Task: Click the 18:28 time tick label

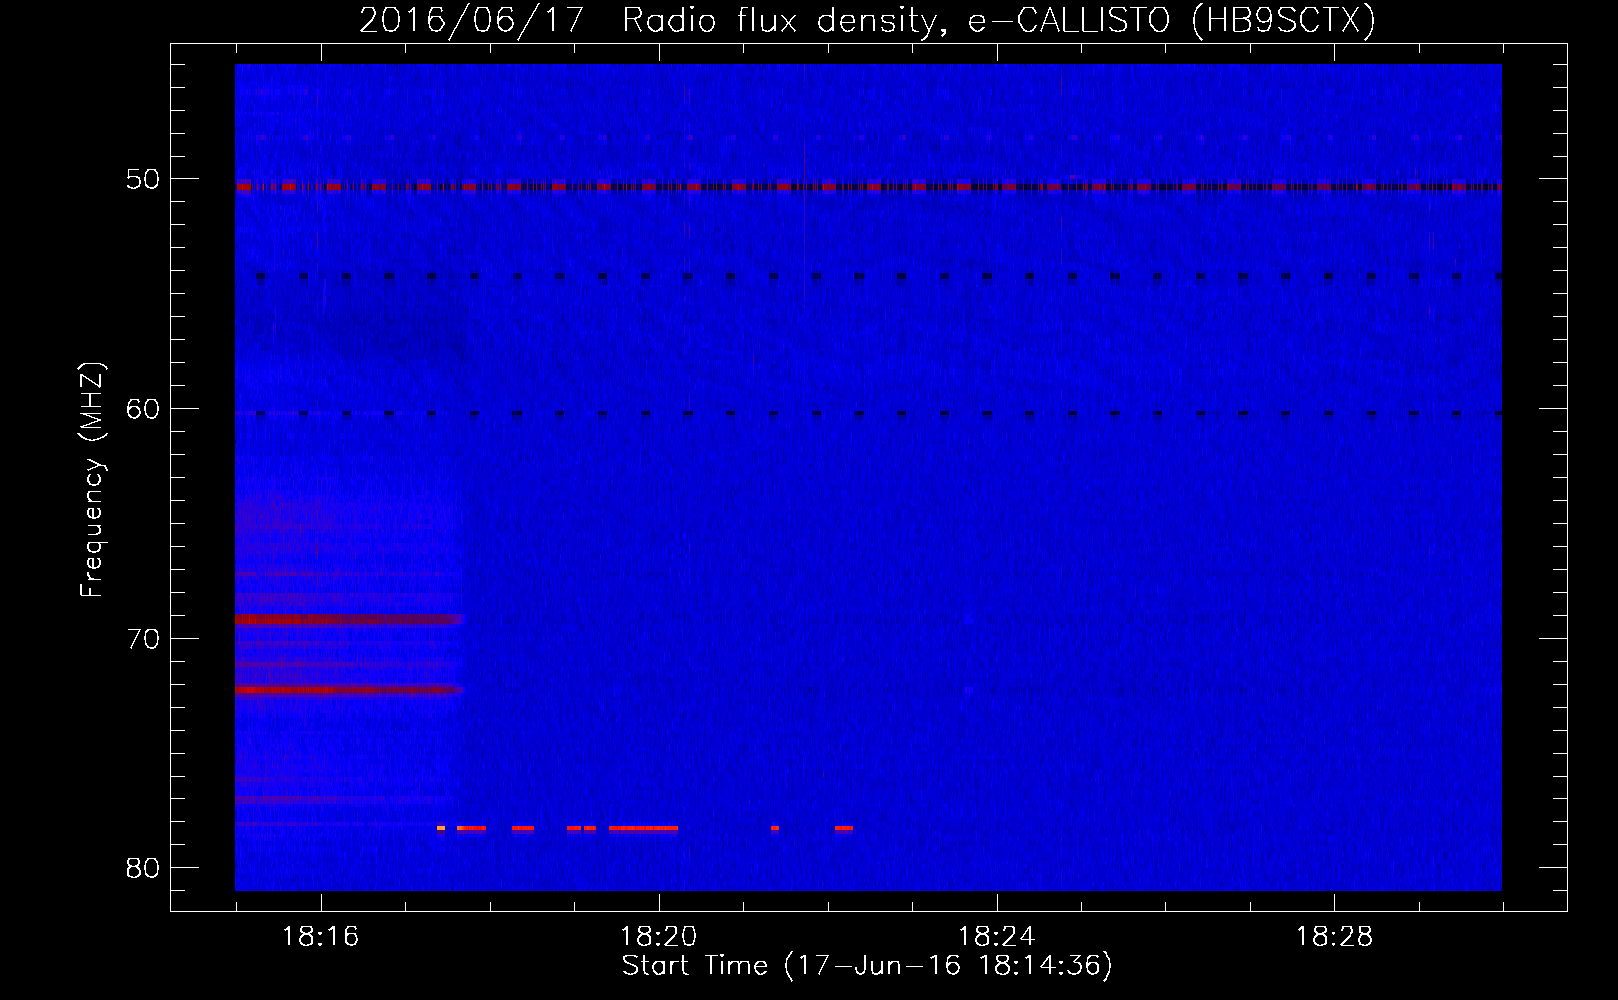Action: pyautogui.click(x=1334, y=937)
